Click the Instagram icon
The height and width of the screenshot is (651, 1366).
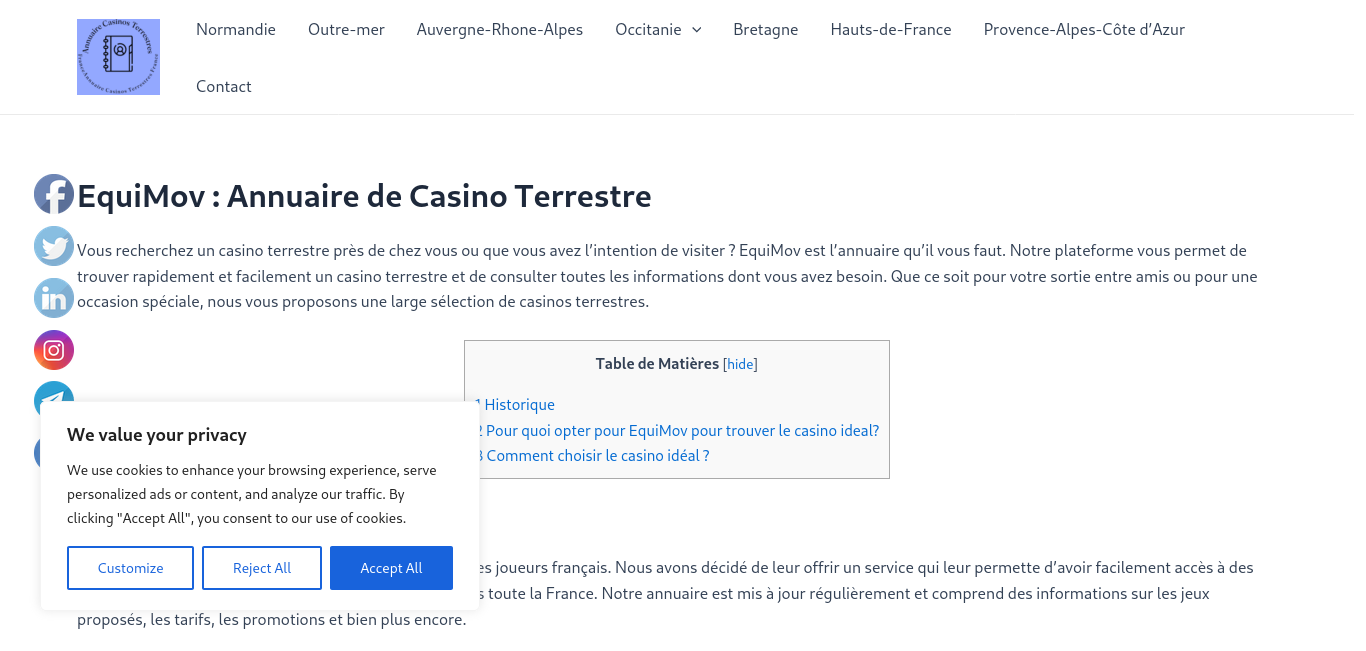[54, 350]
